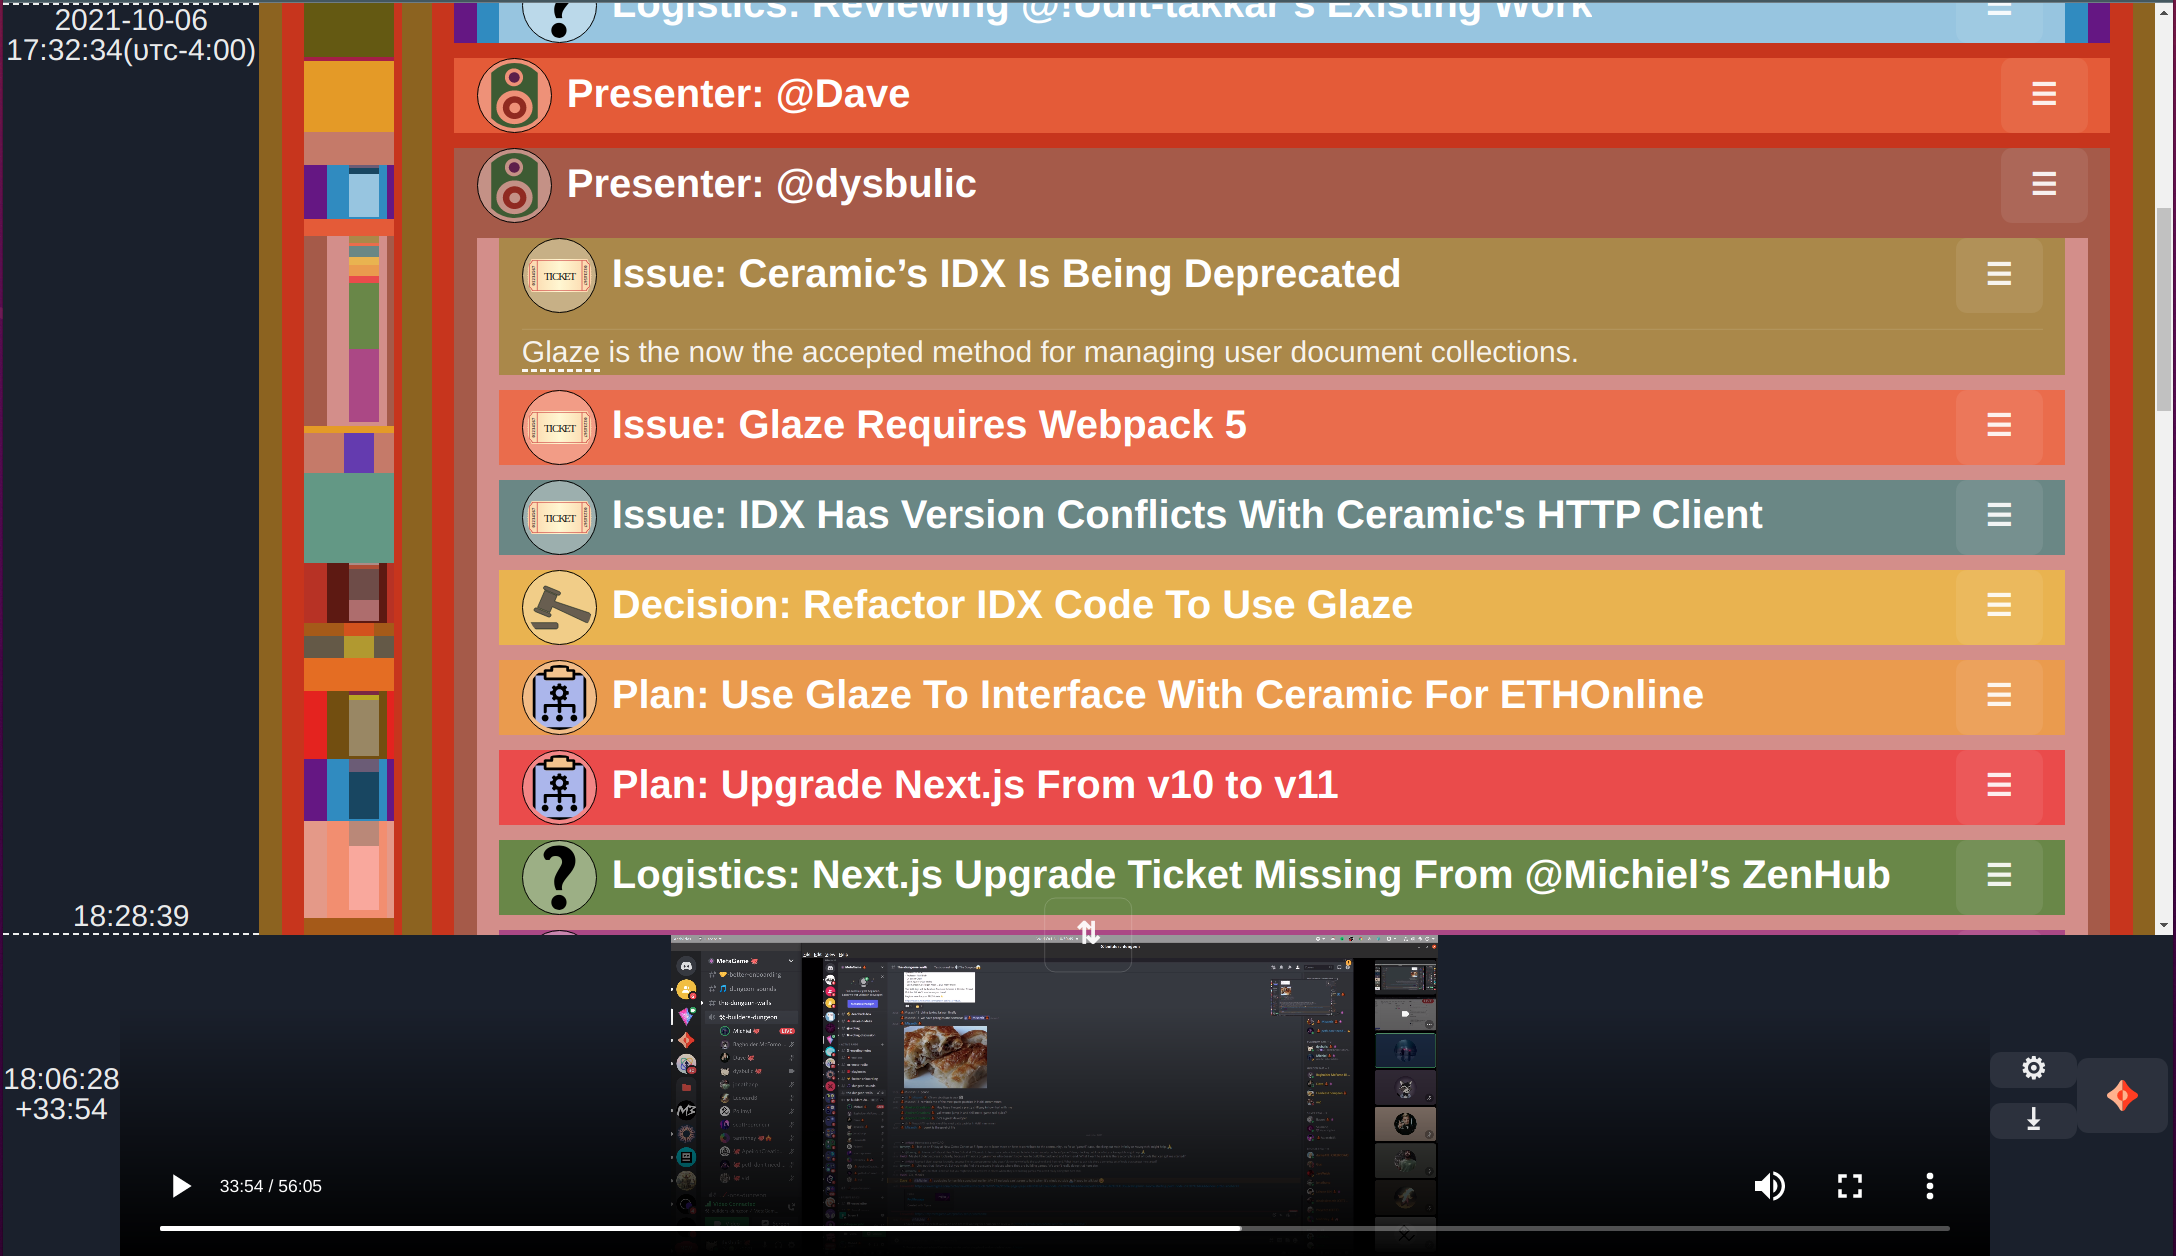Click the 18:28:39 end time label
Screen dimensions: 2176x1256
tap(131, 916)
